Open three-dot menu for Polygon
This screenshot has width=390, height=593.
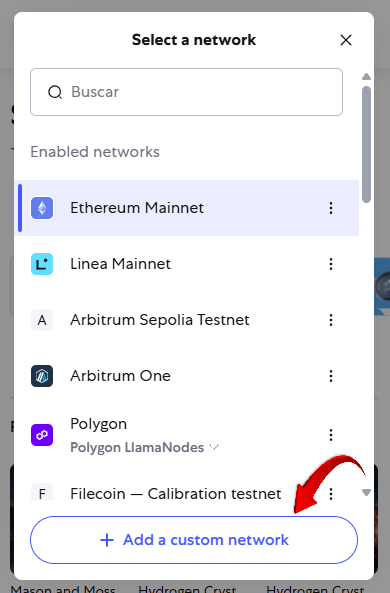click(331, 435)
